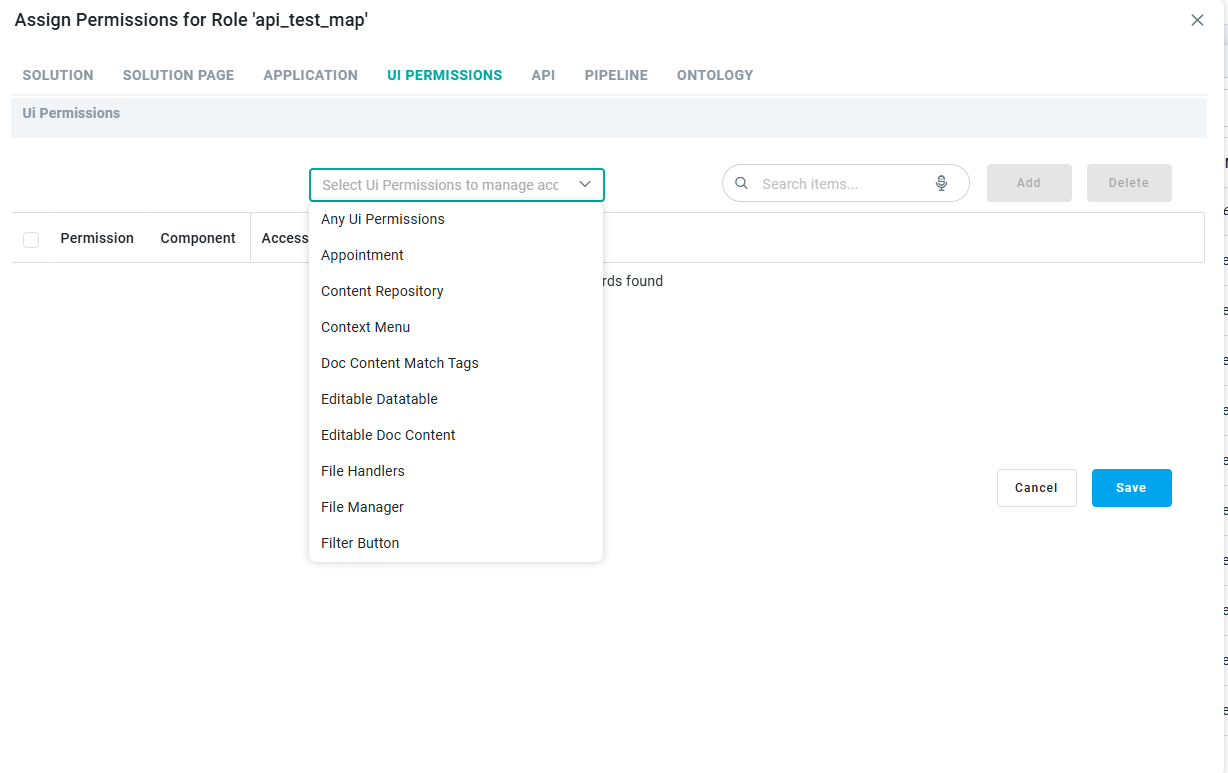
Task: Switch to the API tab
Action: (x=543, y=75)
